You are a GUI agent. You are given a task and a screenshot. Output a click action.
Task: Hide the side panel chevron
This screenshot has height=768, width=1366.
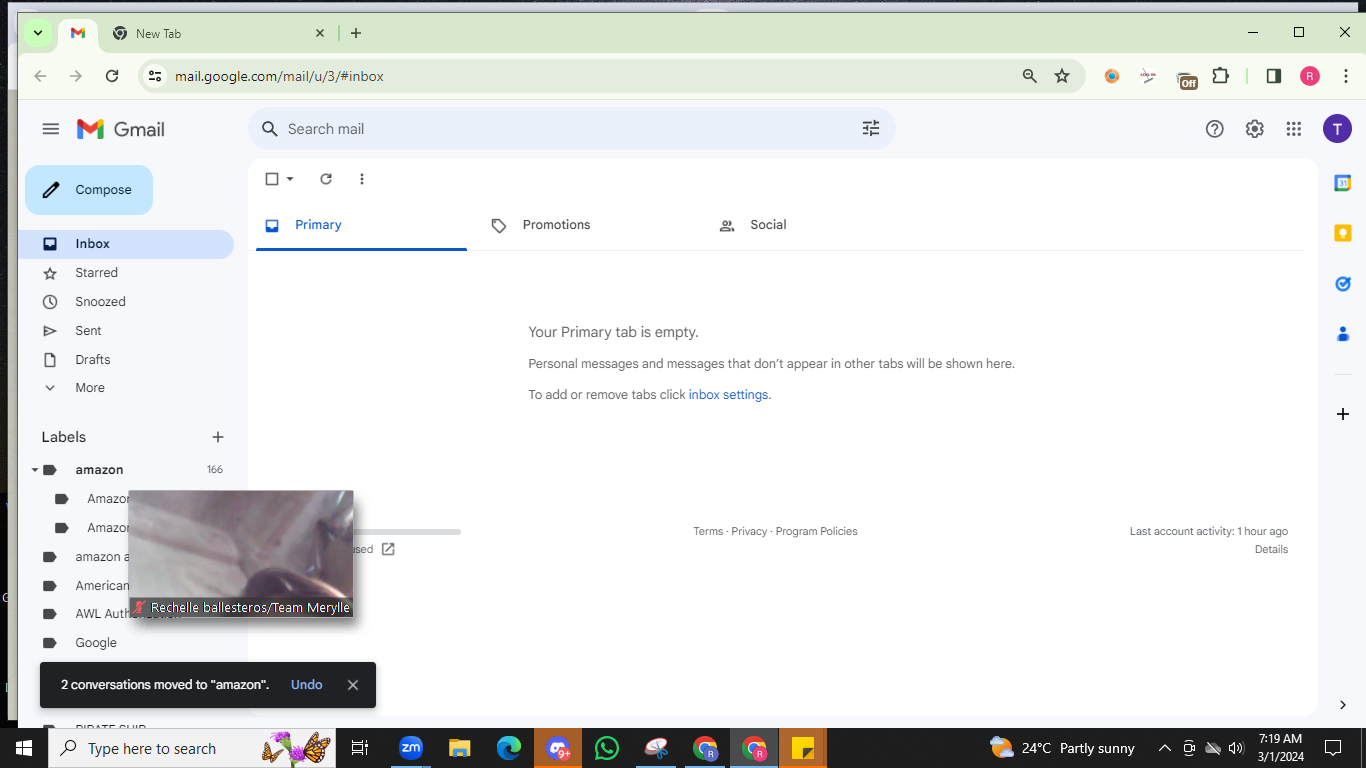coord(1343,705)
